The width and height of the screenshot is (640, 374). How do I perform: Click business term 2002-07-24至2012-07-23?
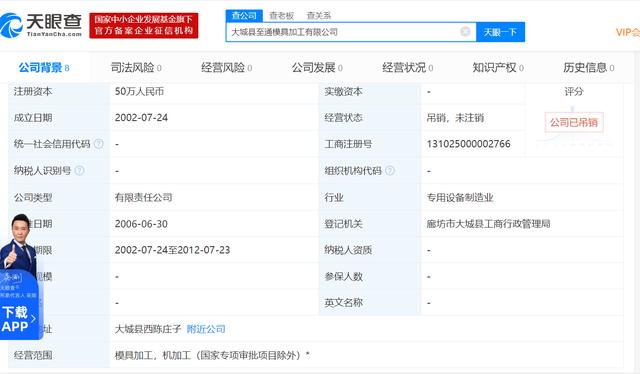click(172, 250)
